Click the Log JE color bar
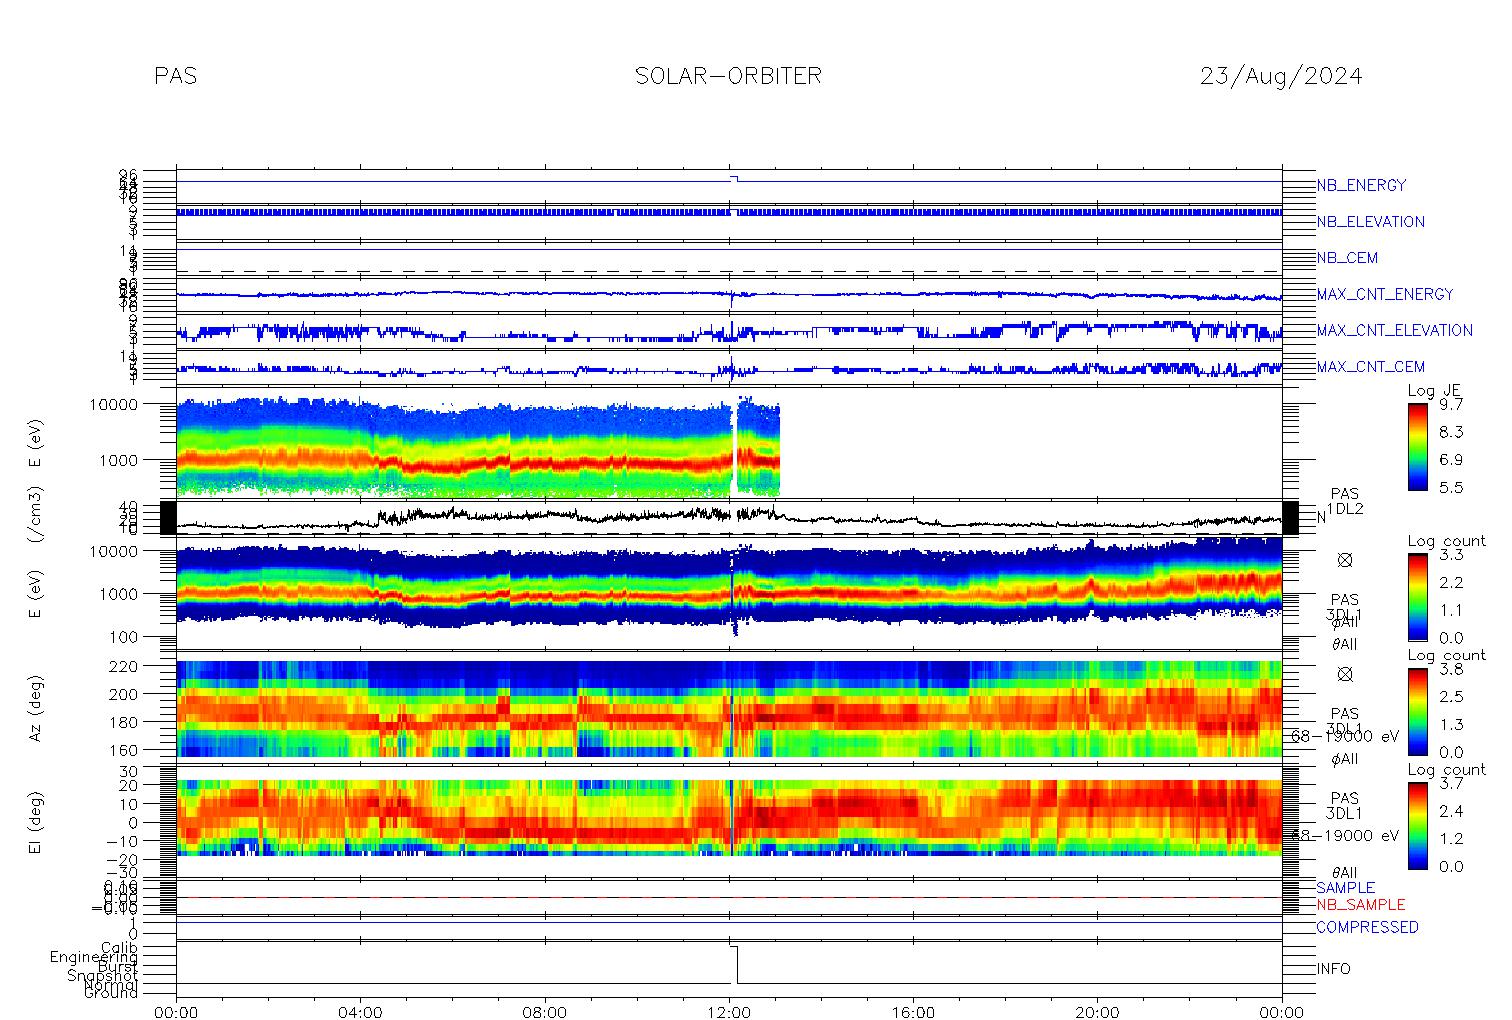This screenshot has height=1020, width=1512. [x=1417, y=446]
